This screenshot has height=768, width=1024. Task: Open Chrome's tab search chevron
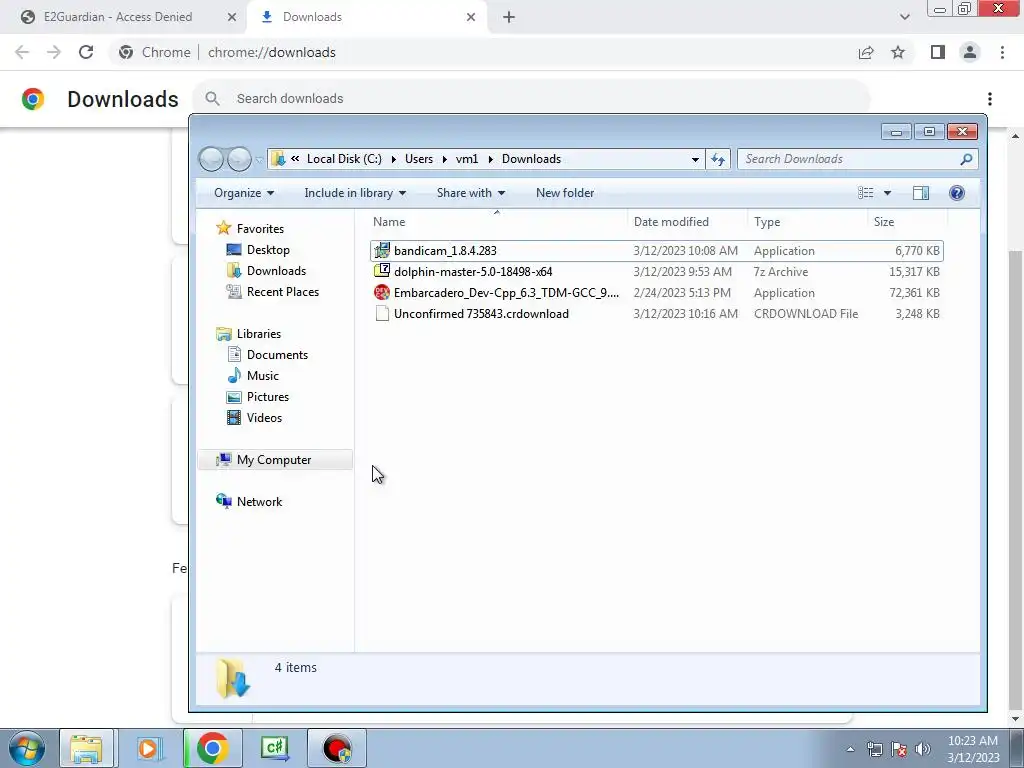904,17
